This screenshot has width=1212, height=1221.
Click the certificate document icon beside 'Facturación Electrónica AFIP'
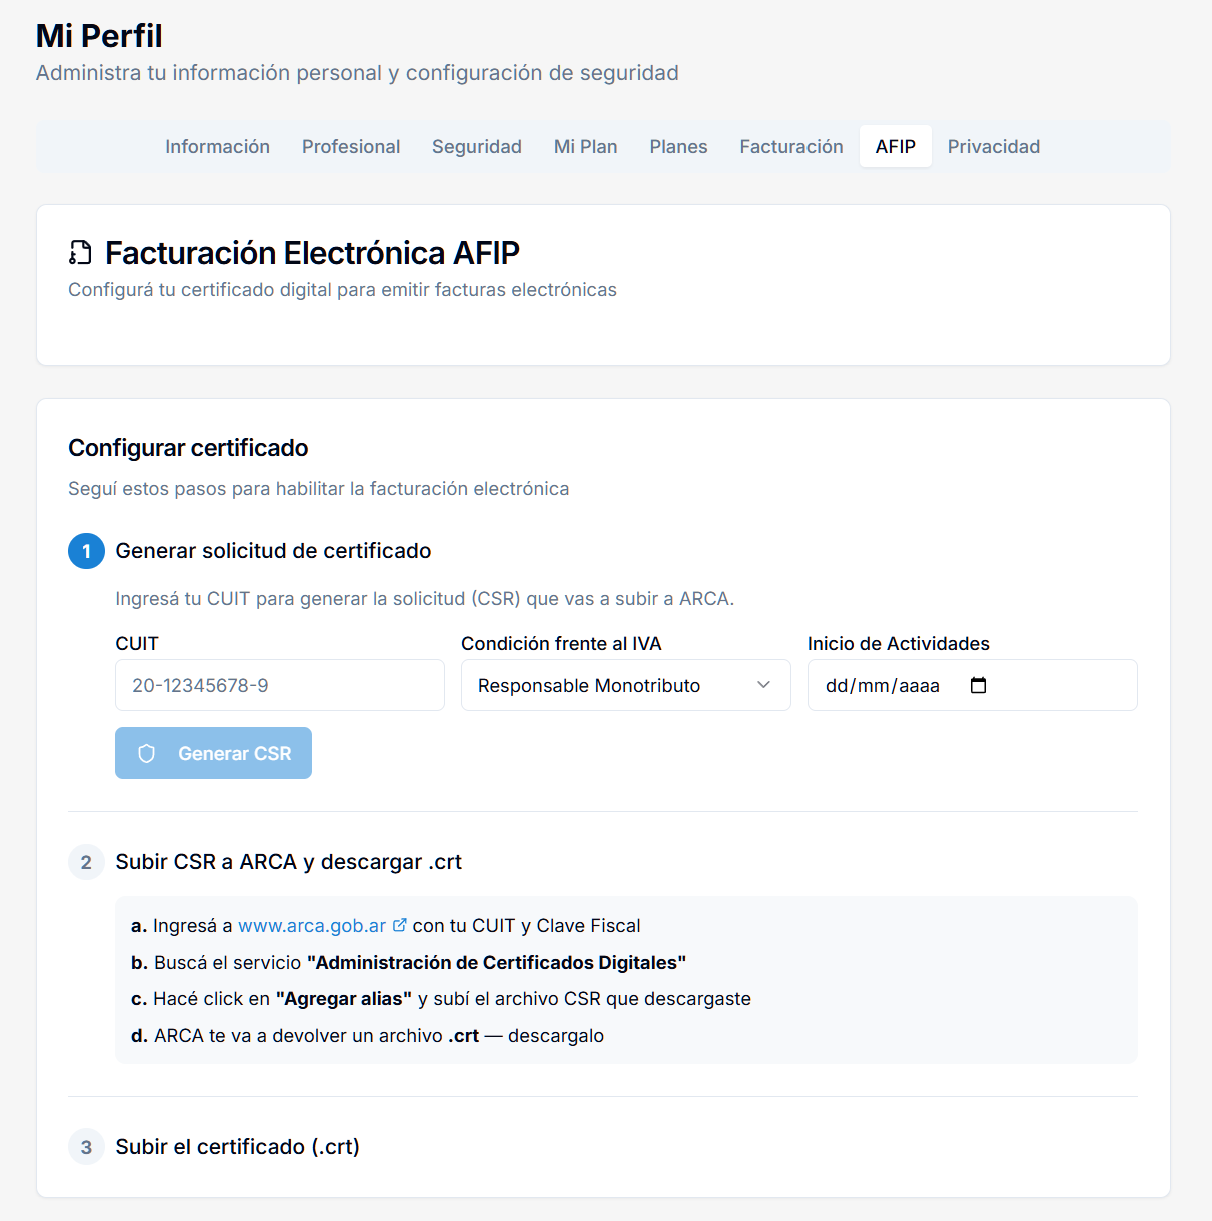[80, 253]
